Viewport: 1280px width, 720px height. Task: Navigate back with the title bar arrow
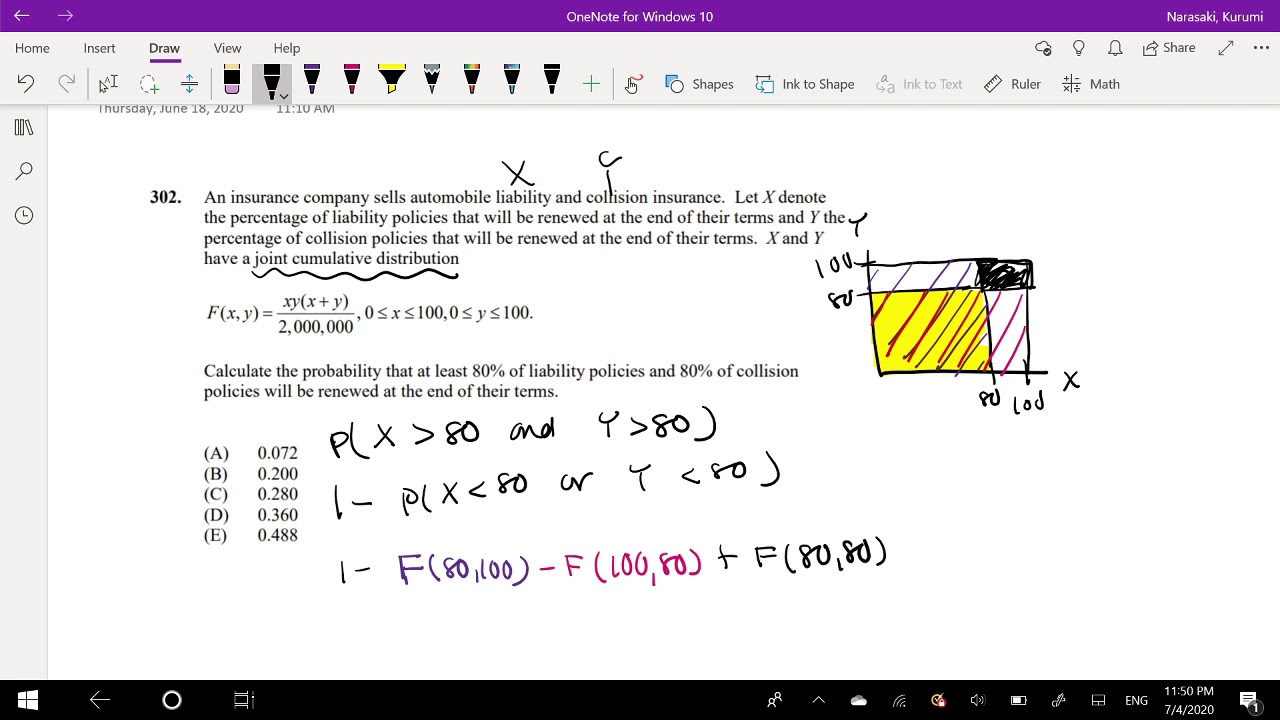[22, 16]
